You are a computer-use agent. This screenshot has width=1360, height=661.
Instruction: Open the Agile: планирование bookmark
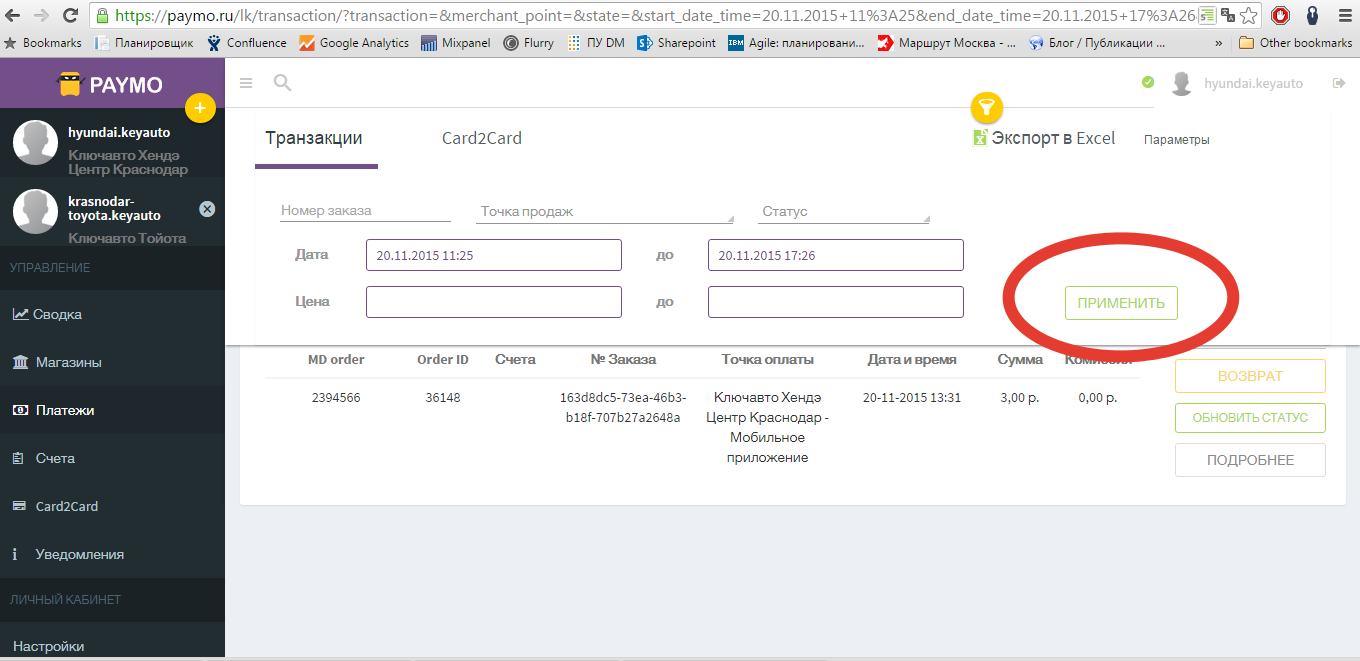point(797,43)
